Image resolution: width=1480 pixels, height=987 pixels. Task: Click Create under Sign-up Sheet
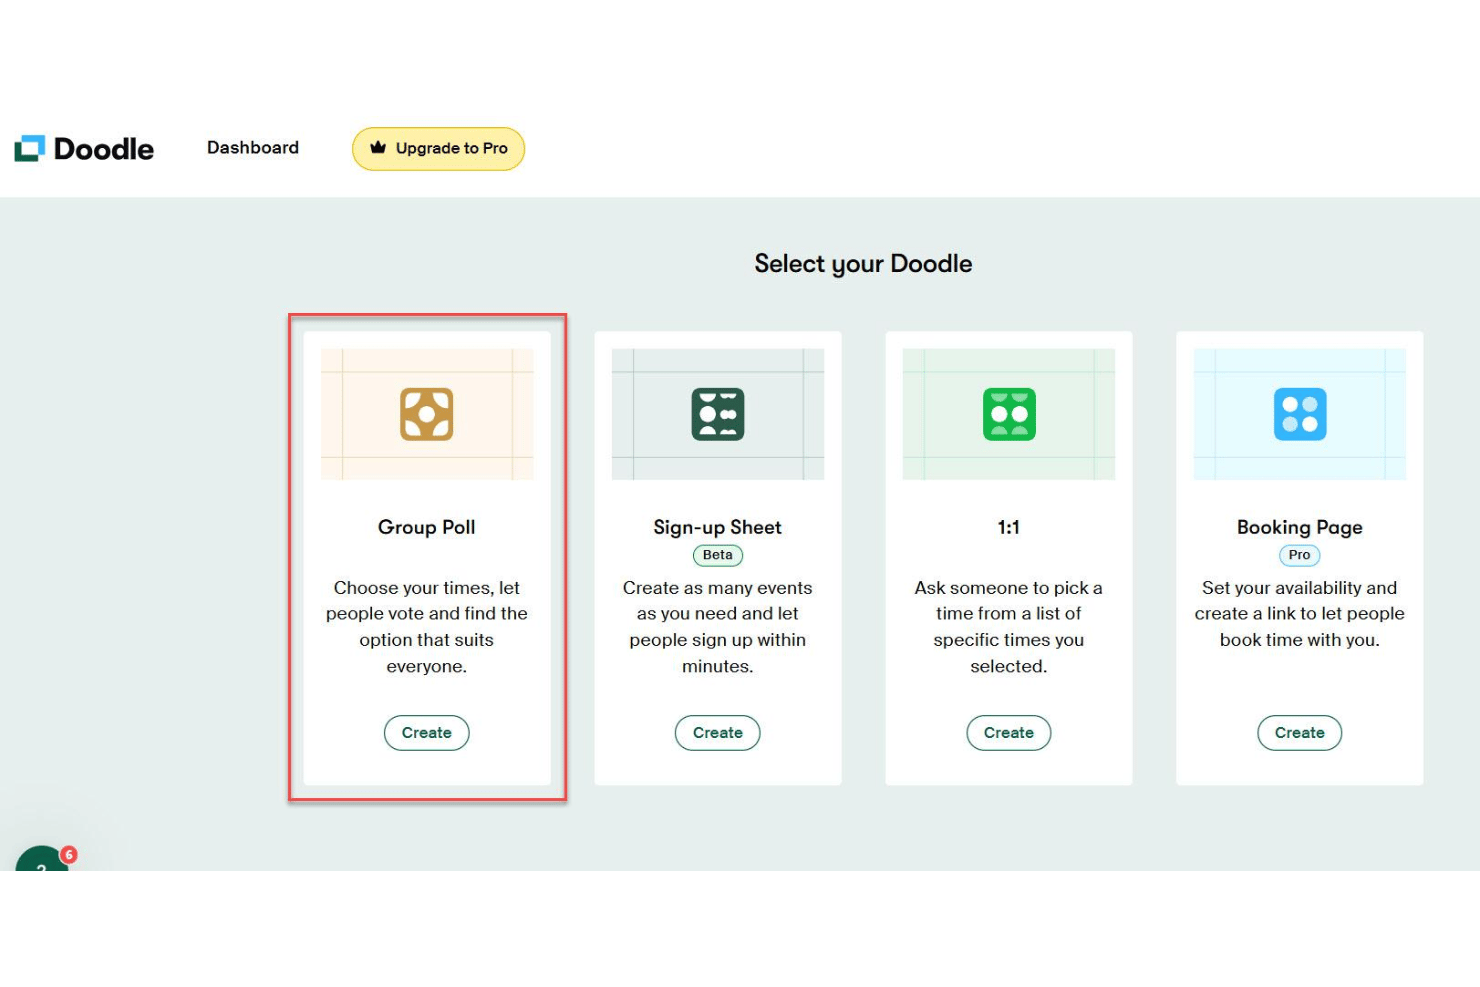pos(718,733)
